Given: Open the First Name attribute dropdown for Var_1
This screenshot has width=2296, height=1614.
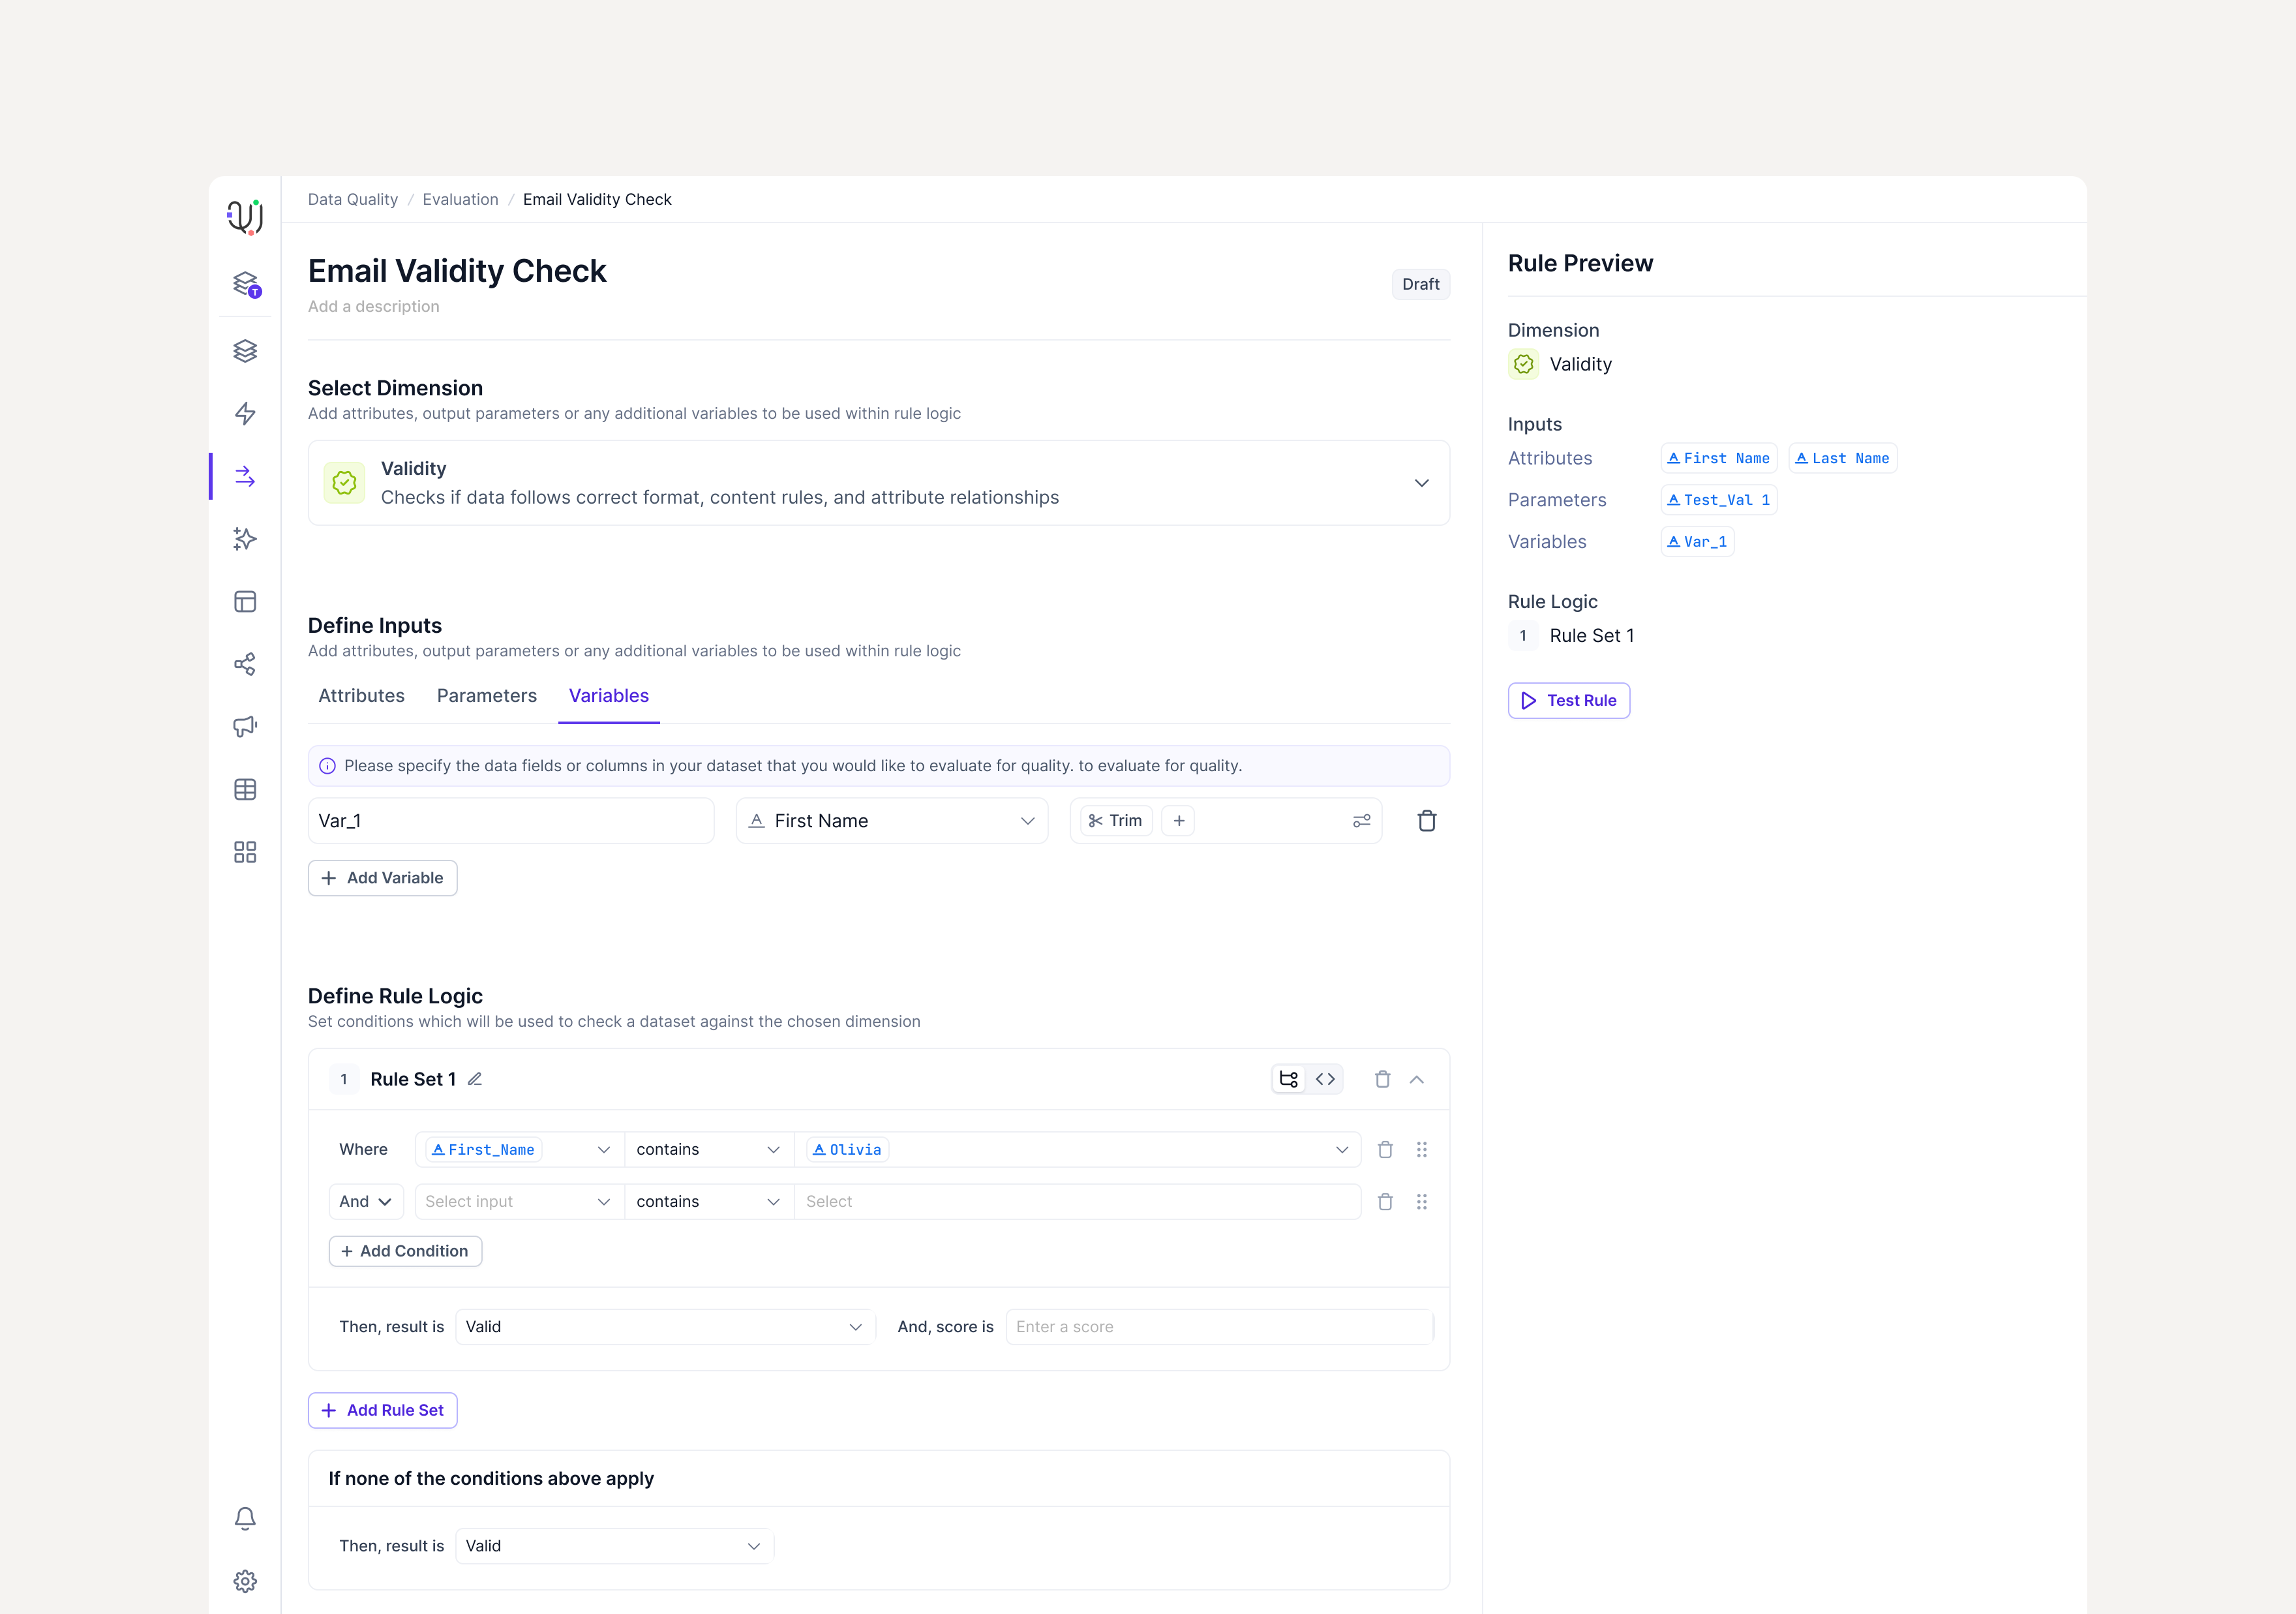Looking at the screenshot, I should coord(892,821).
